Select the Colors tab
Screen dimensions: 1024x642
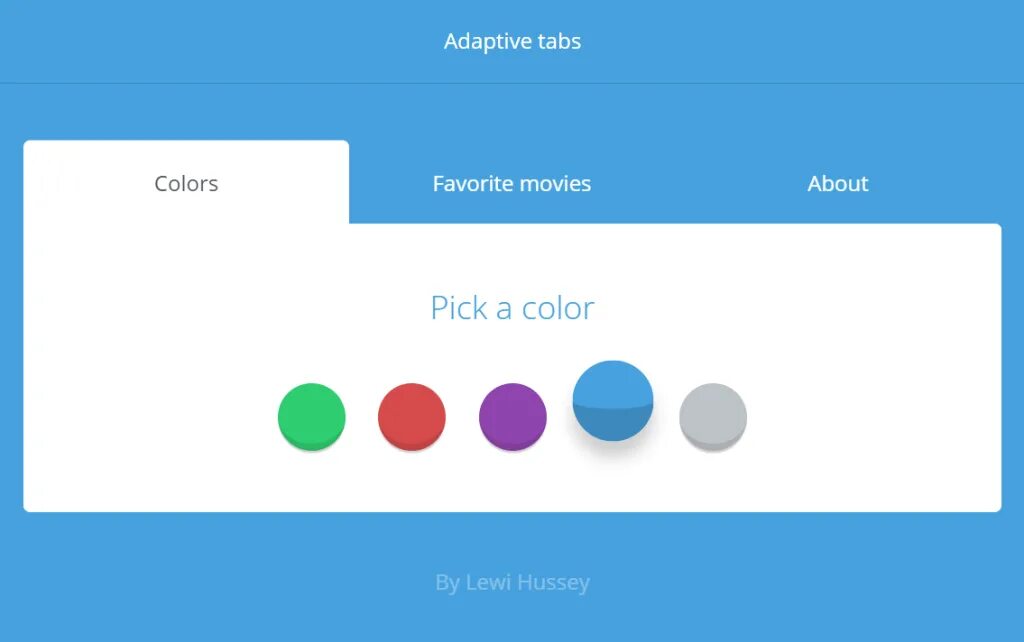(x=186, y=184)
